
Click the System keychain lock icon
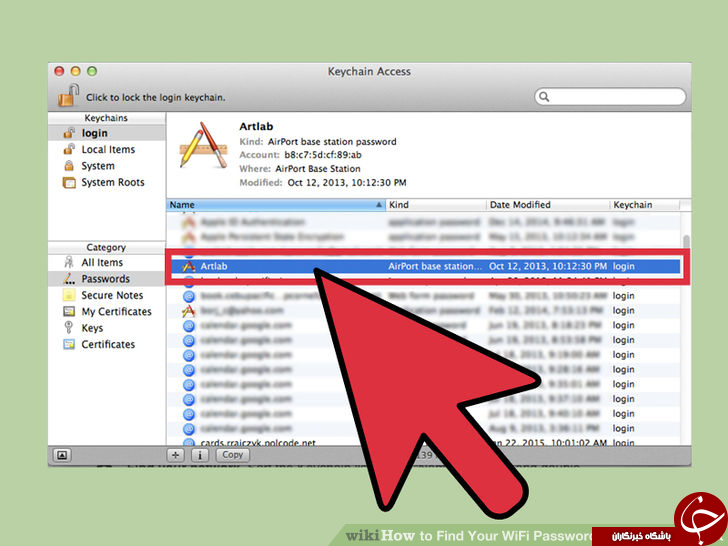[69, 166]
